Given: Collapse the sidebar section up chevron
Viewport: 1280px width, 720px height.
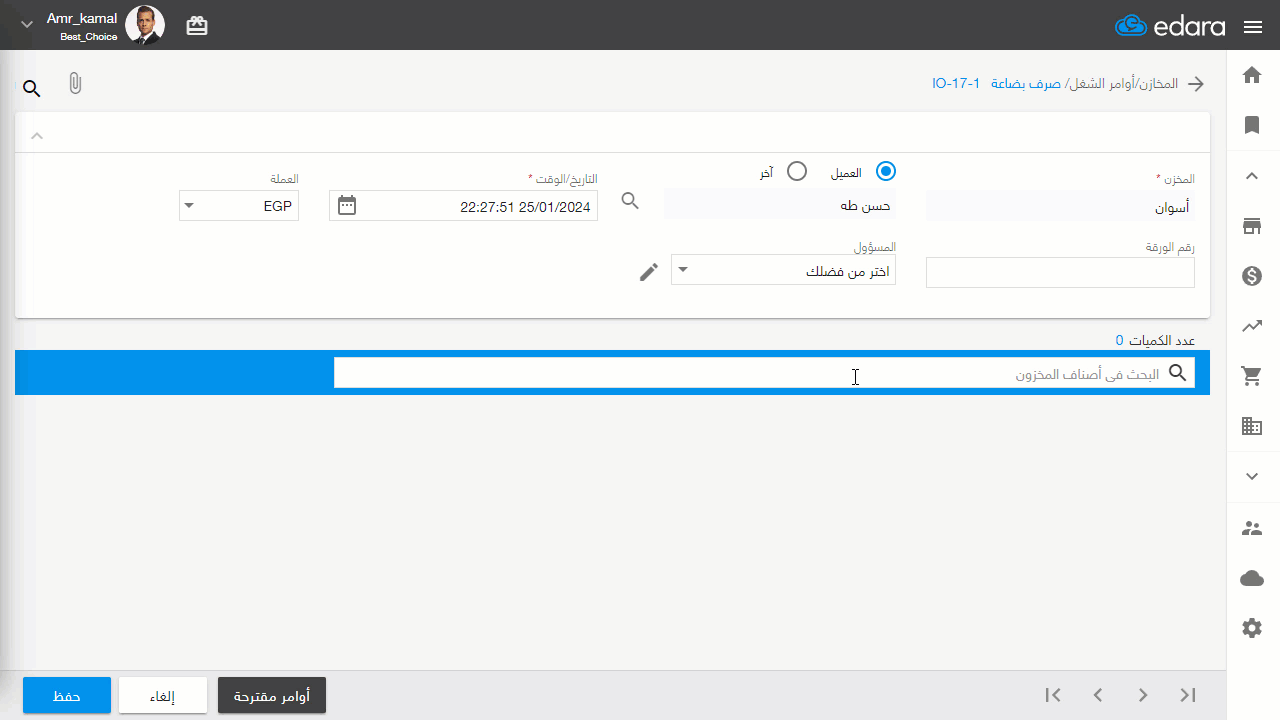Looking at the screenshot, I should click(x=1252, y=176).
